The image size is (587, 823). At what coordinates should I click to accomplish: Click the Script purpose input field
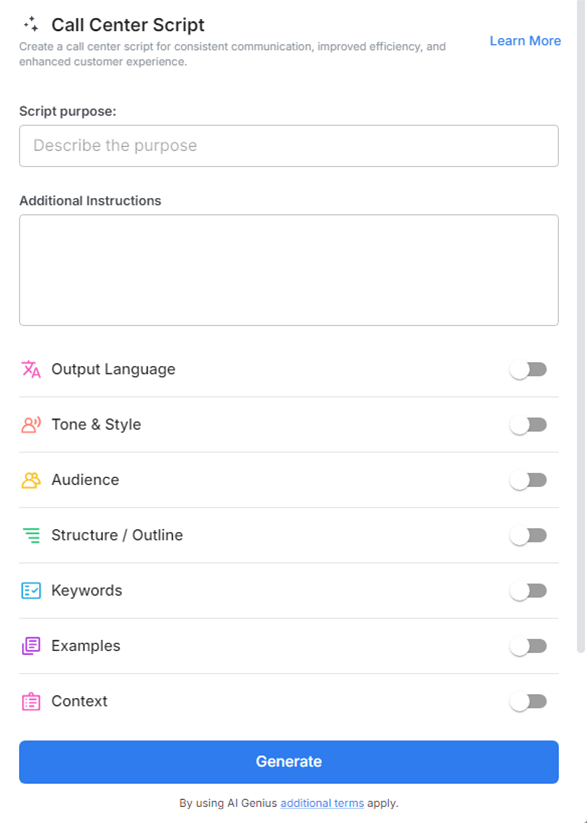click(x=288, y=145)
